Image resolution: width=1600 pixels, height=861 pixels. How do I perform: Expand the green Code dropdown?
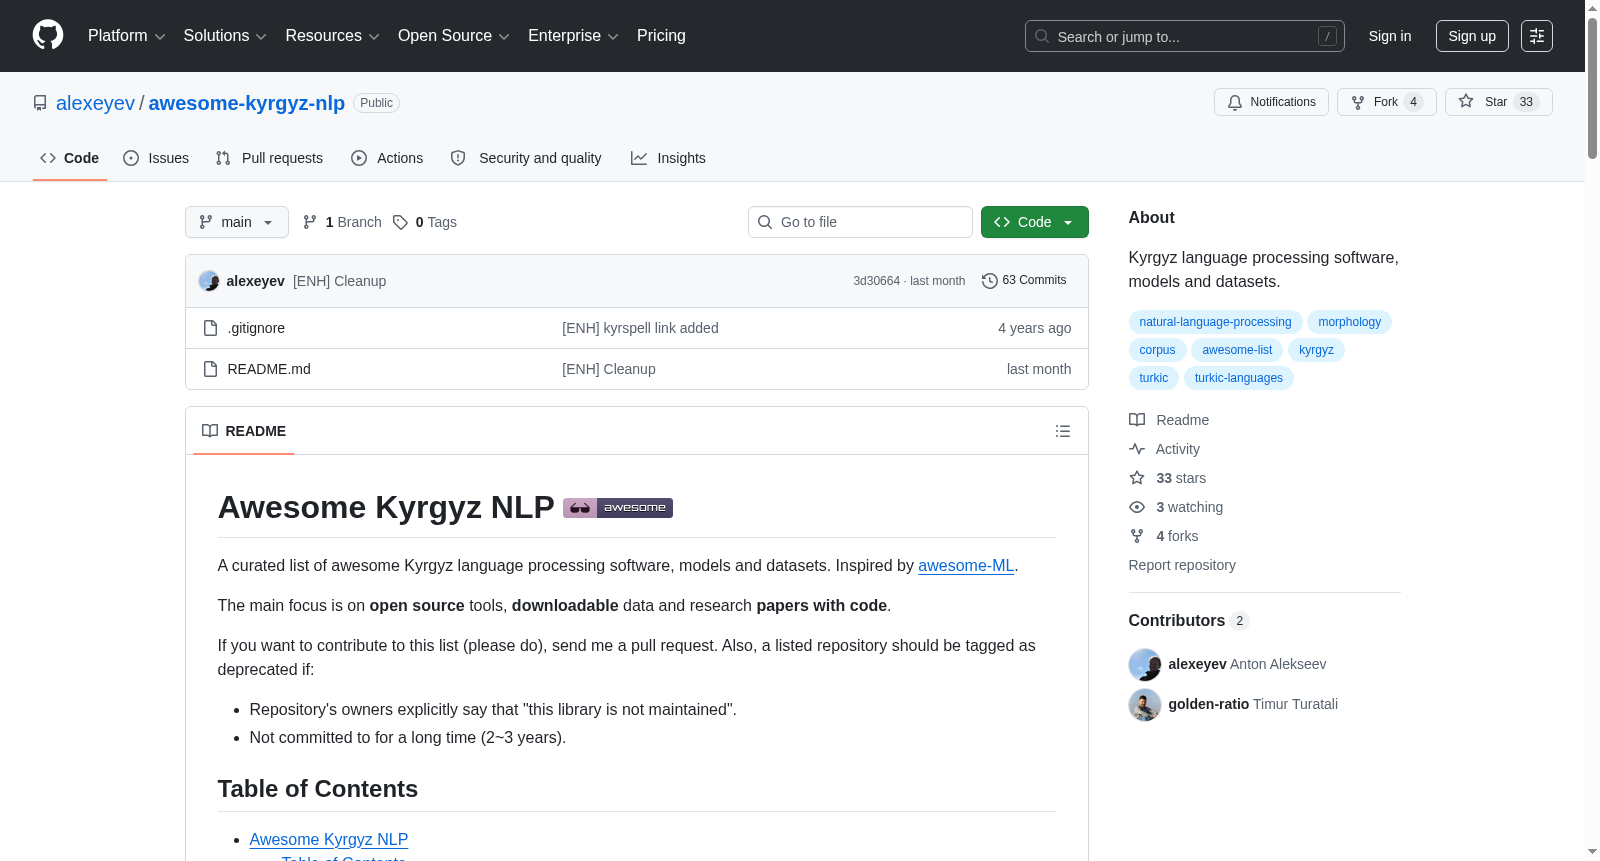(x=1035, y=222)
